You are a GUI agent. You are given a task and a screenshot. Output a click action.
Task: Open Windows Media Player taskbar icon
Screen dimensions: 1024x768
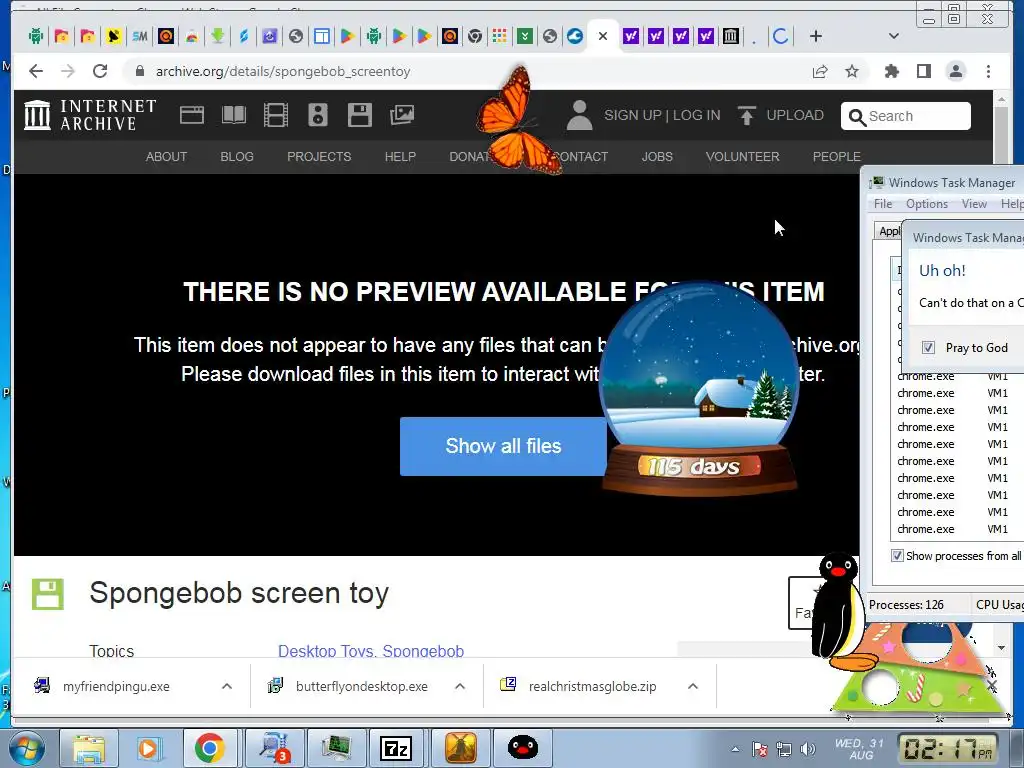click(x=148, y=748)
